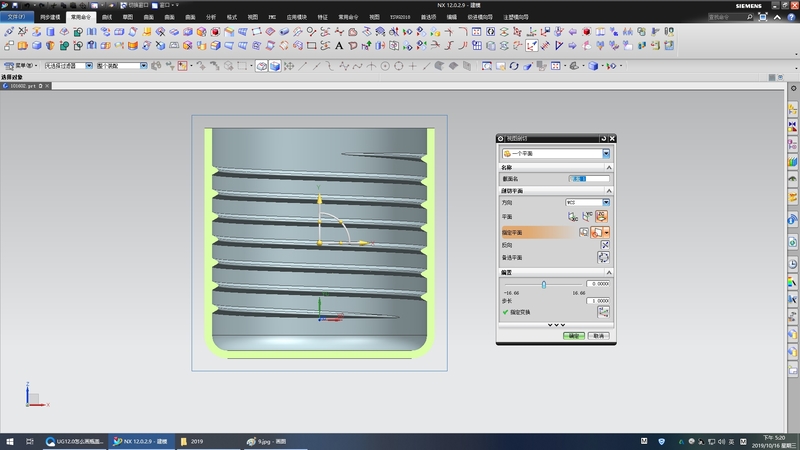Select the Z-axis plane orientation option

coord(603,215)
